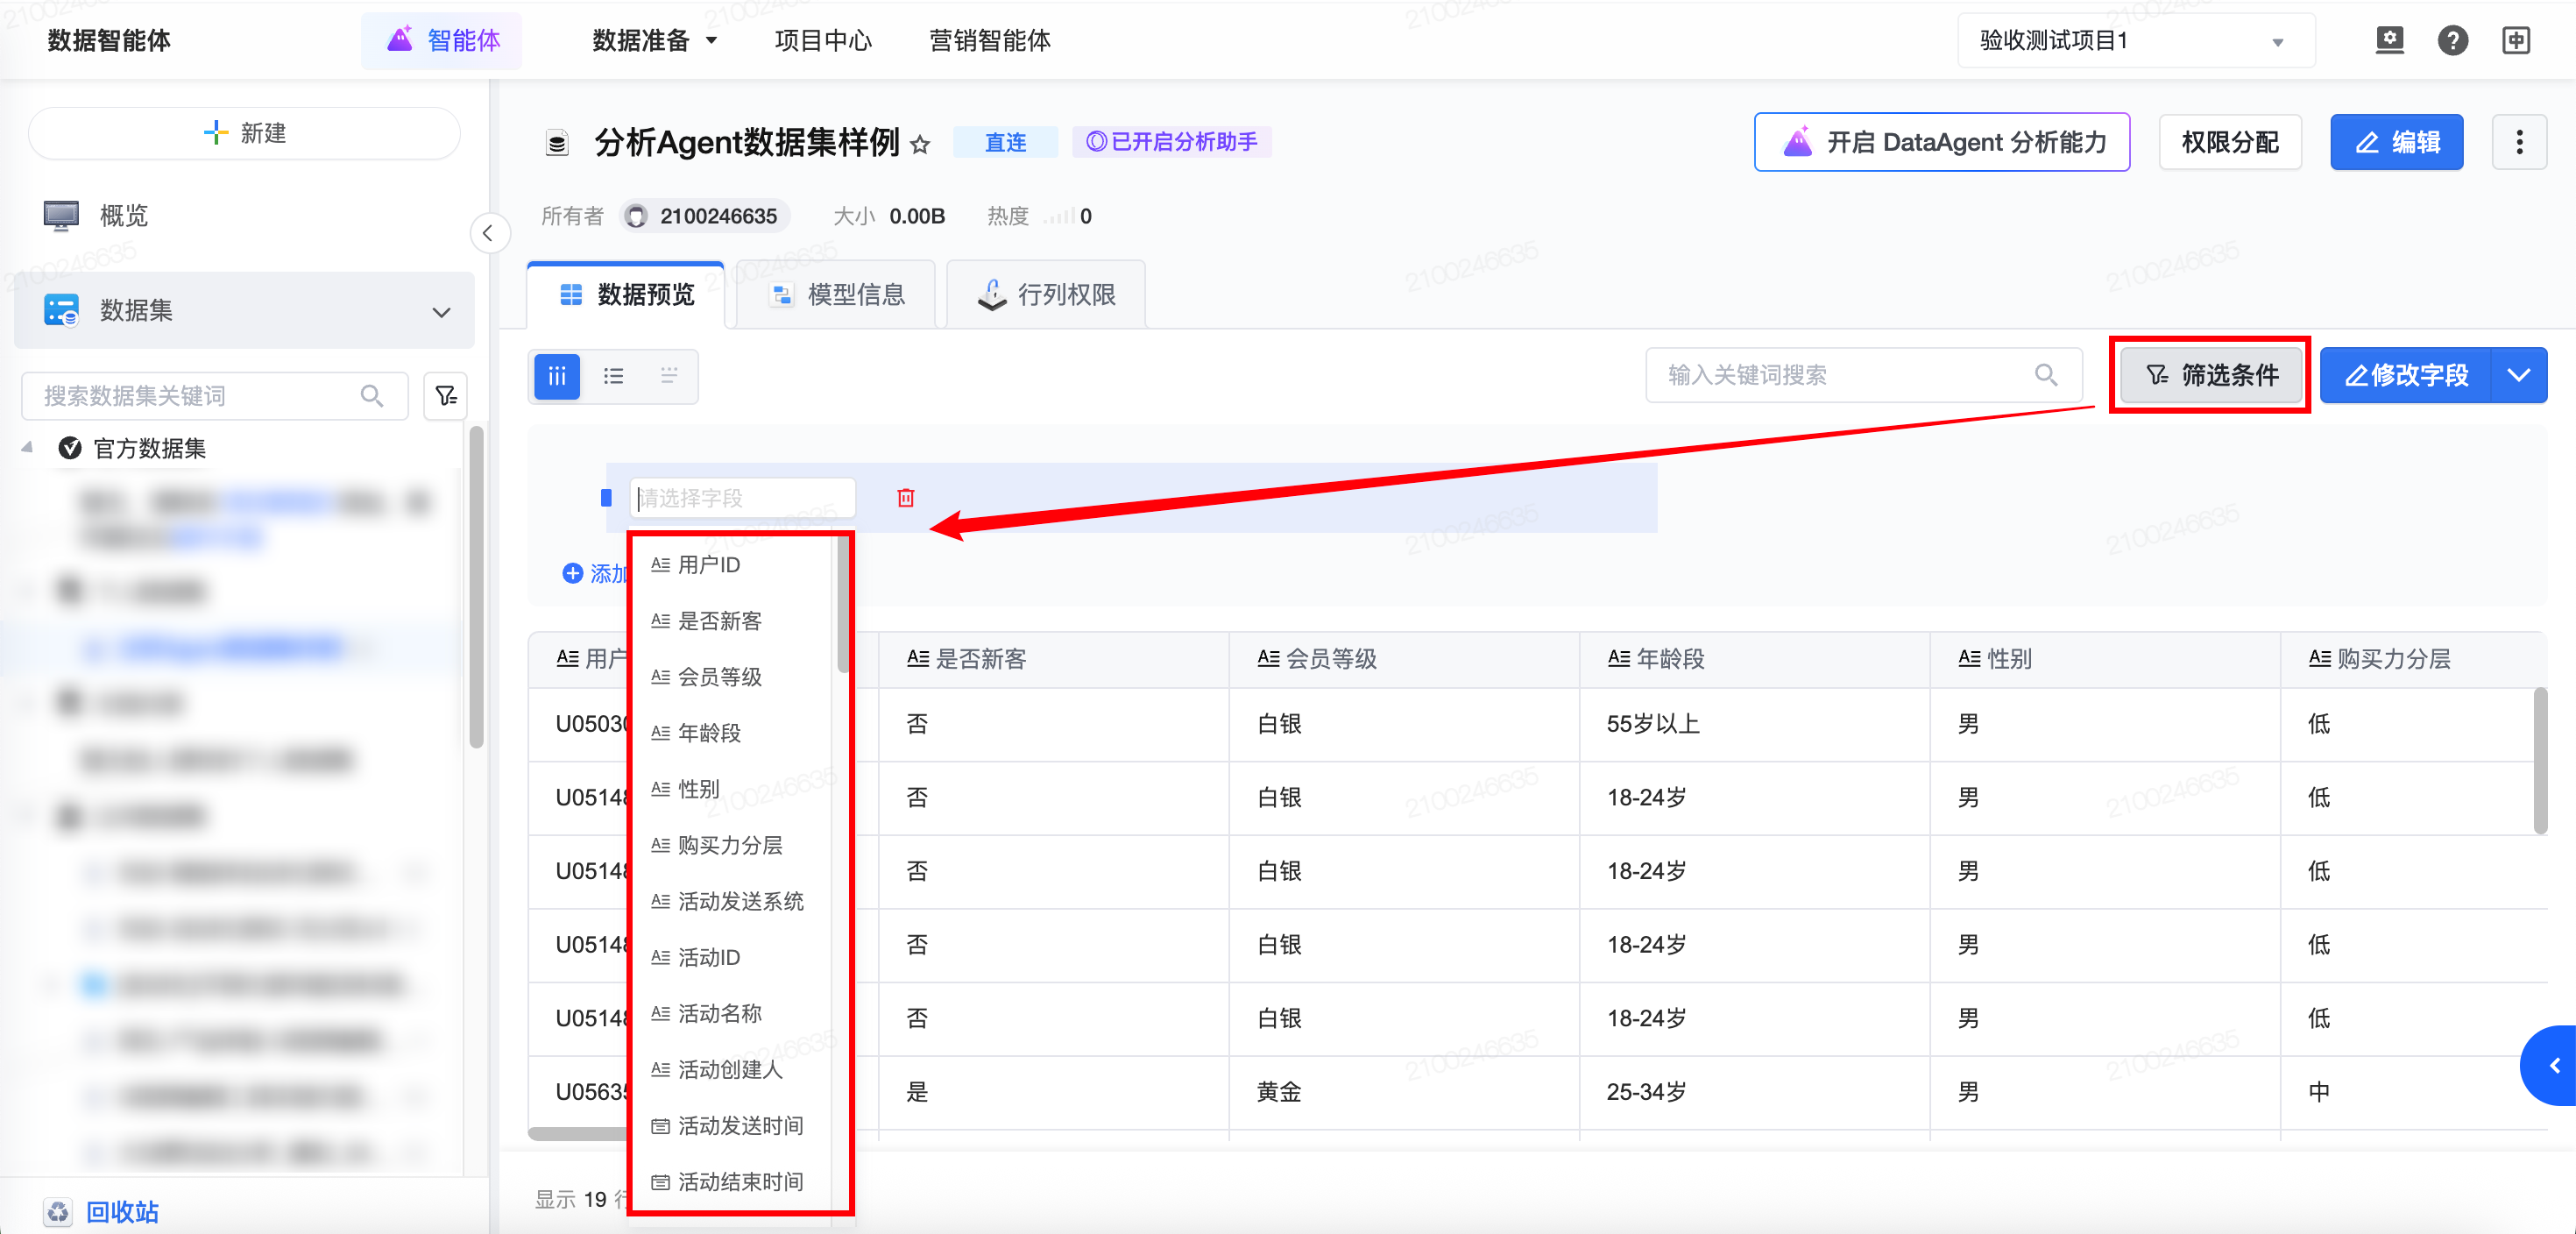The height and width of the screenshot is (1234, 2576).
Task: Switch to grid column view toggle
Action: 557,376
